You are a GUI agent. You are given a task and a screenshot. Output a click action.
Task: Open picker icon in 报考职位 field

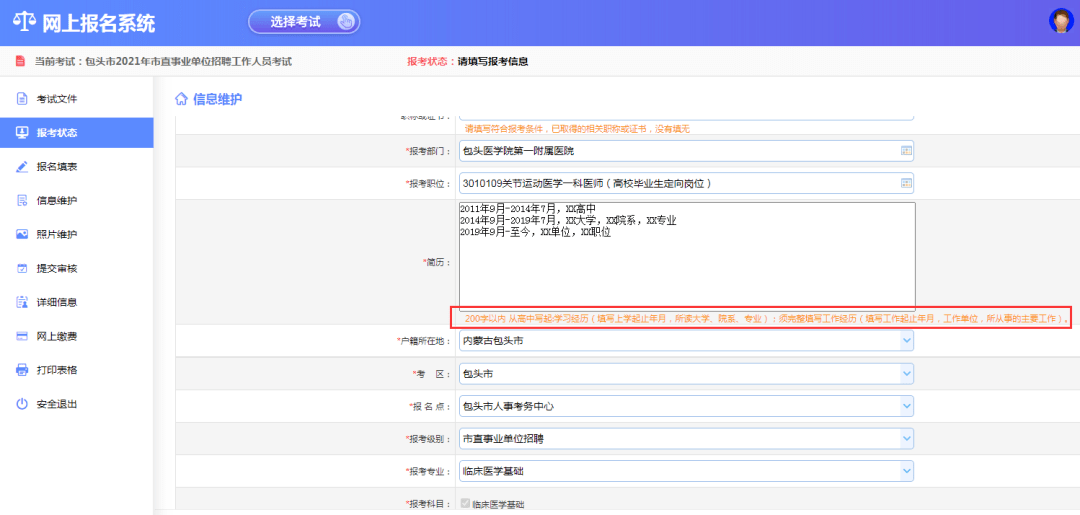pos(906,183)
